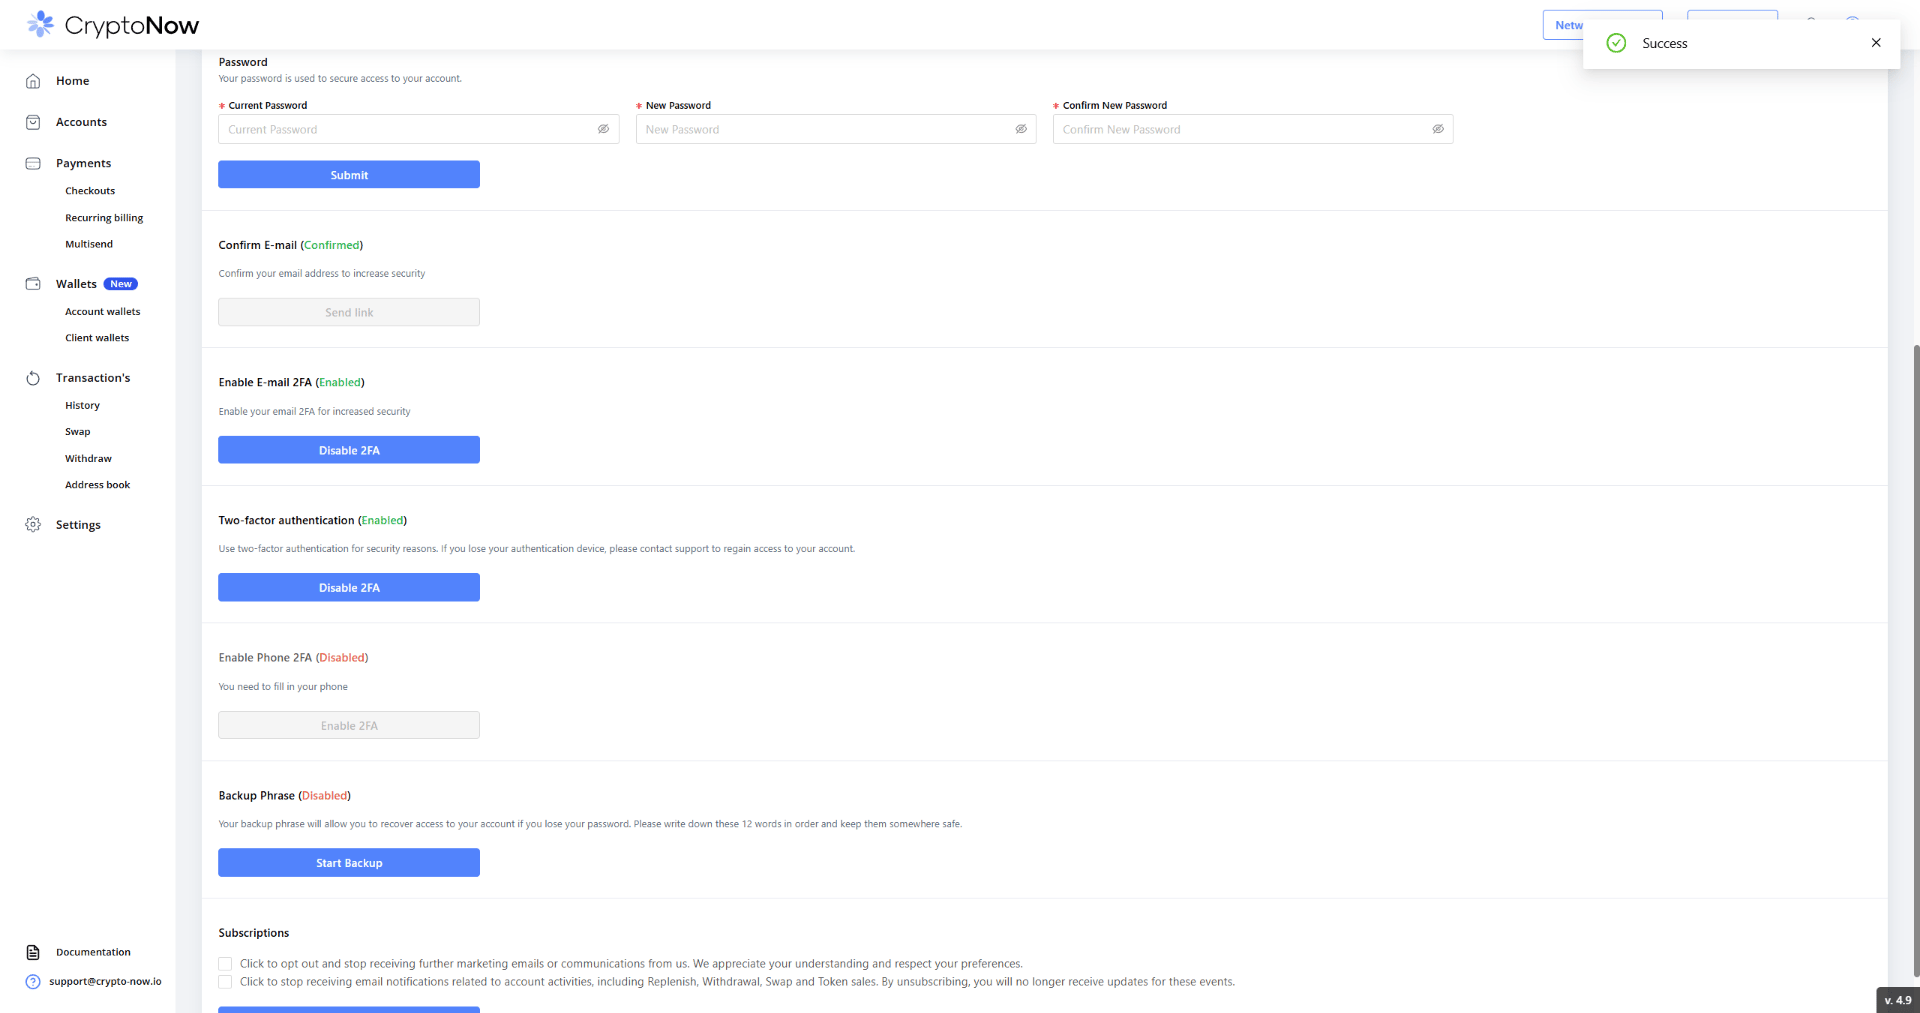1920x1013 pixels.
Task: Open Accounts page
Action: pyautogui.click(x=81, y=122)
